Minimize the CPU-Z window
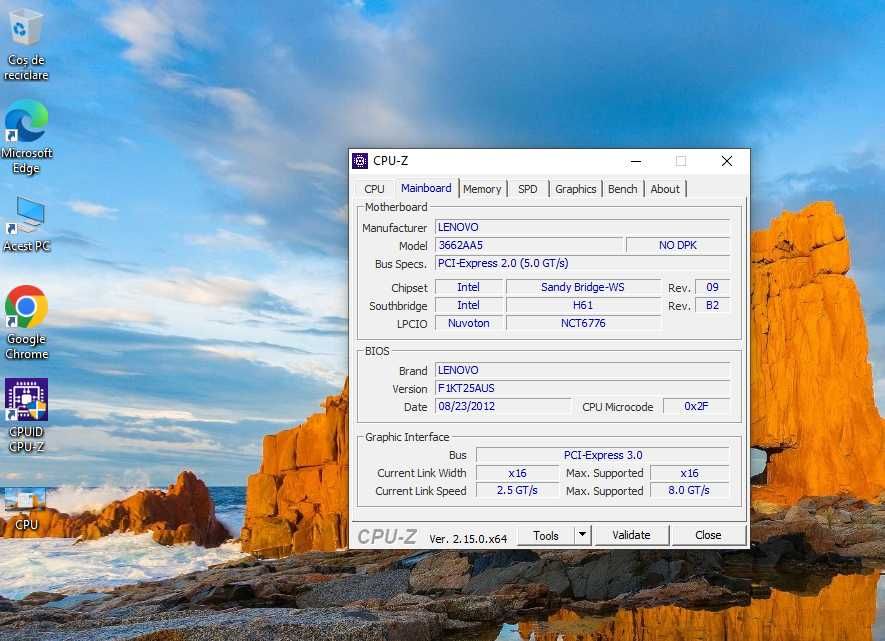The width and height of the screenshot is (885, 641). (636, 161)
